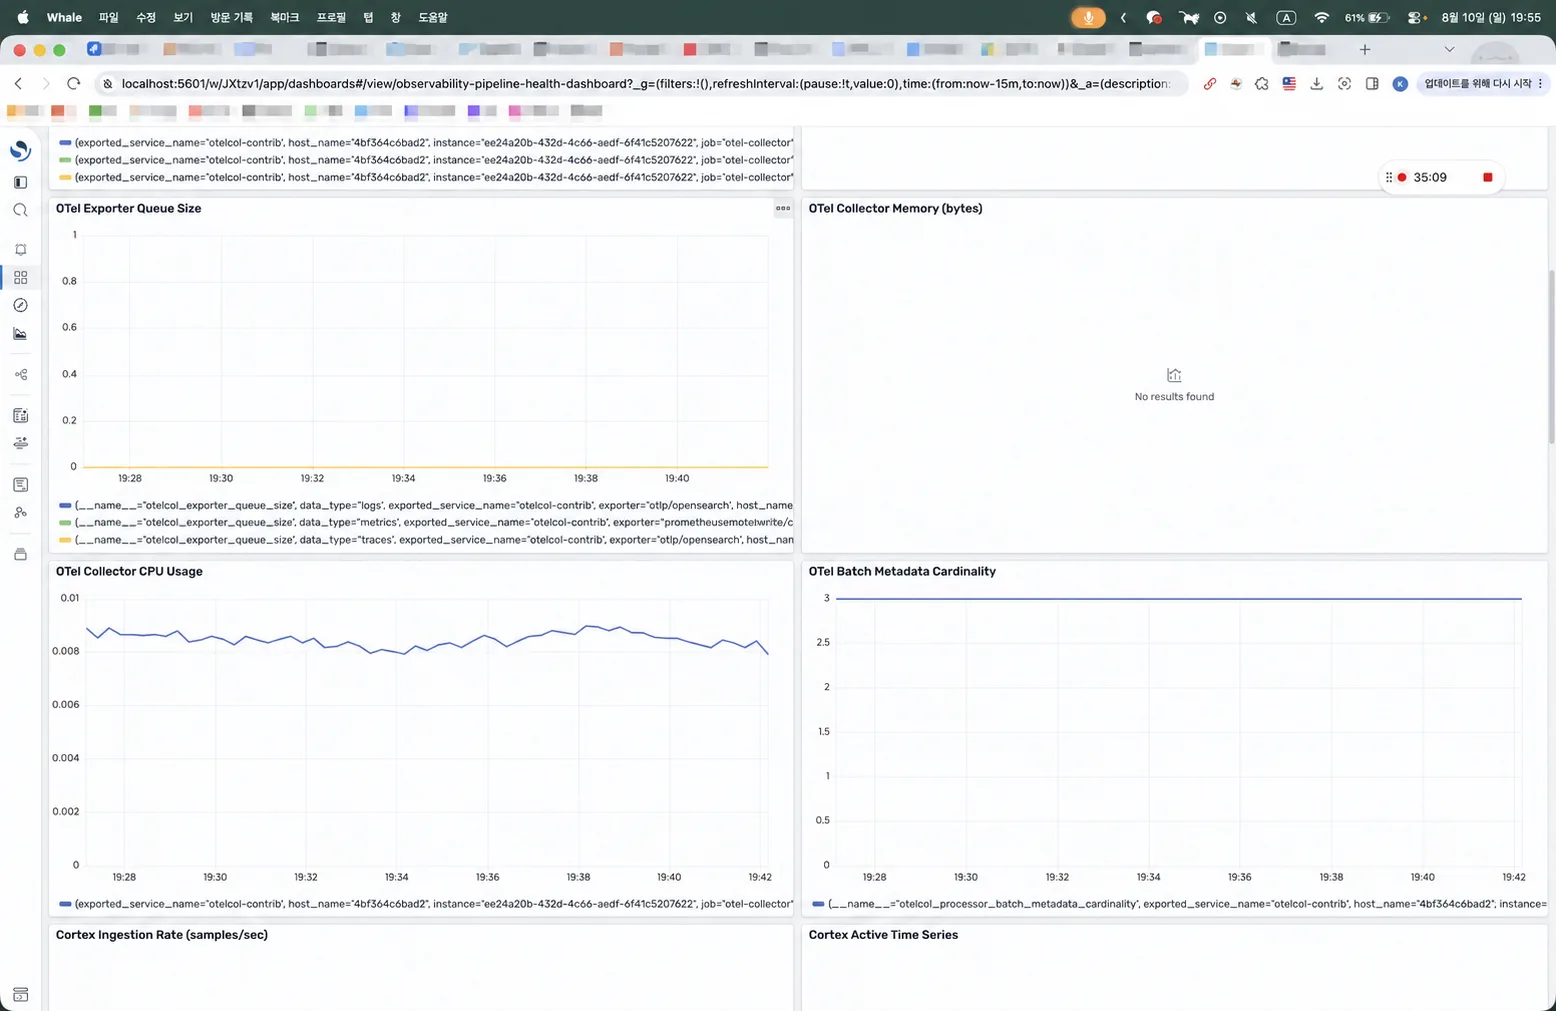Open the 수정 menu

point(146,17)
